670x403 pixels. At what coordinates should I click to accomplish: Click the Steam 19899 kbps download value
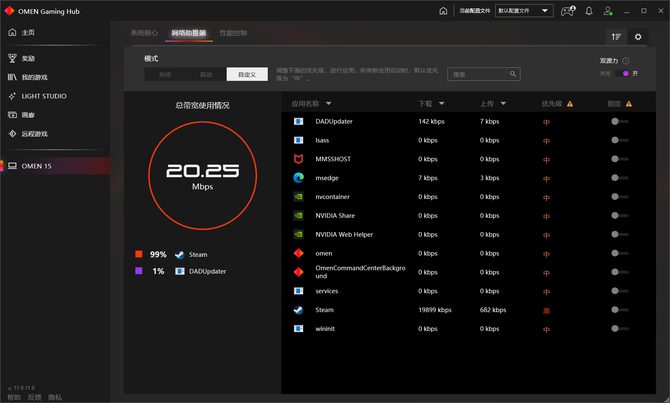point(435,310)
